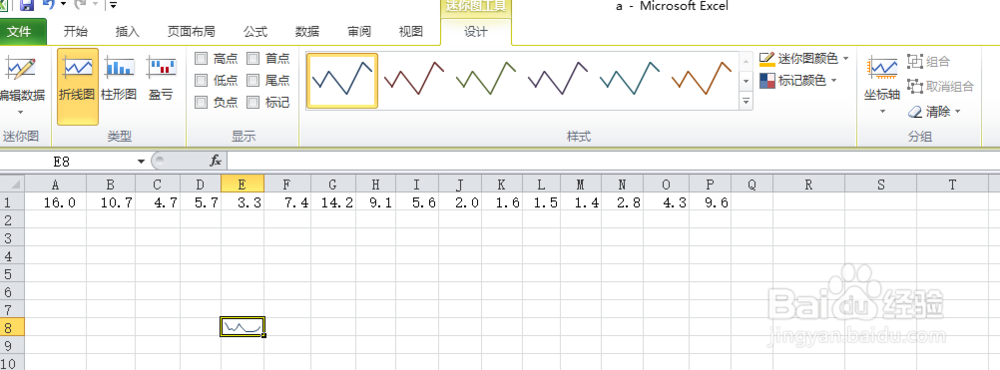Click the Save icon in quick access toolbar

pyautogui.click(x=27, y=6)
